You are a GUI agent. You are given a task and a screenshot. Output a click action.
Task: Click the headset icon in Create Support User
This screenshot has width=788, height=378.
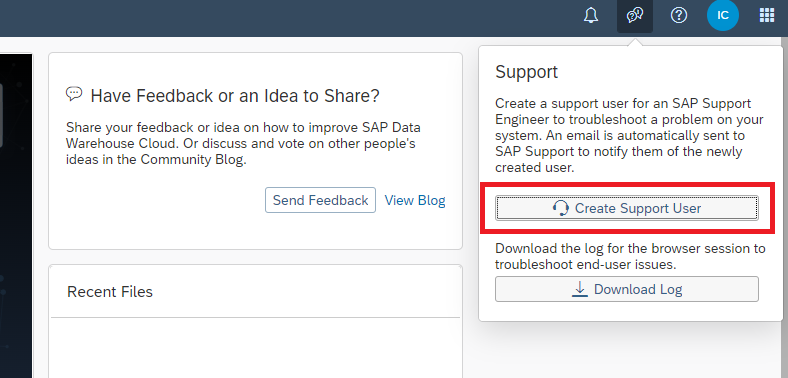[560, 208]
